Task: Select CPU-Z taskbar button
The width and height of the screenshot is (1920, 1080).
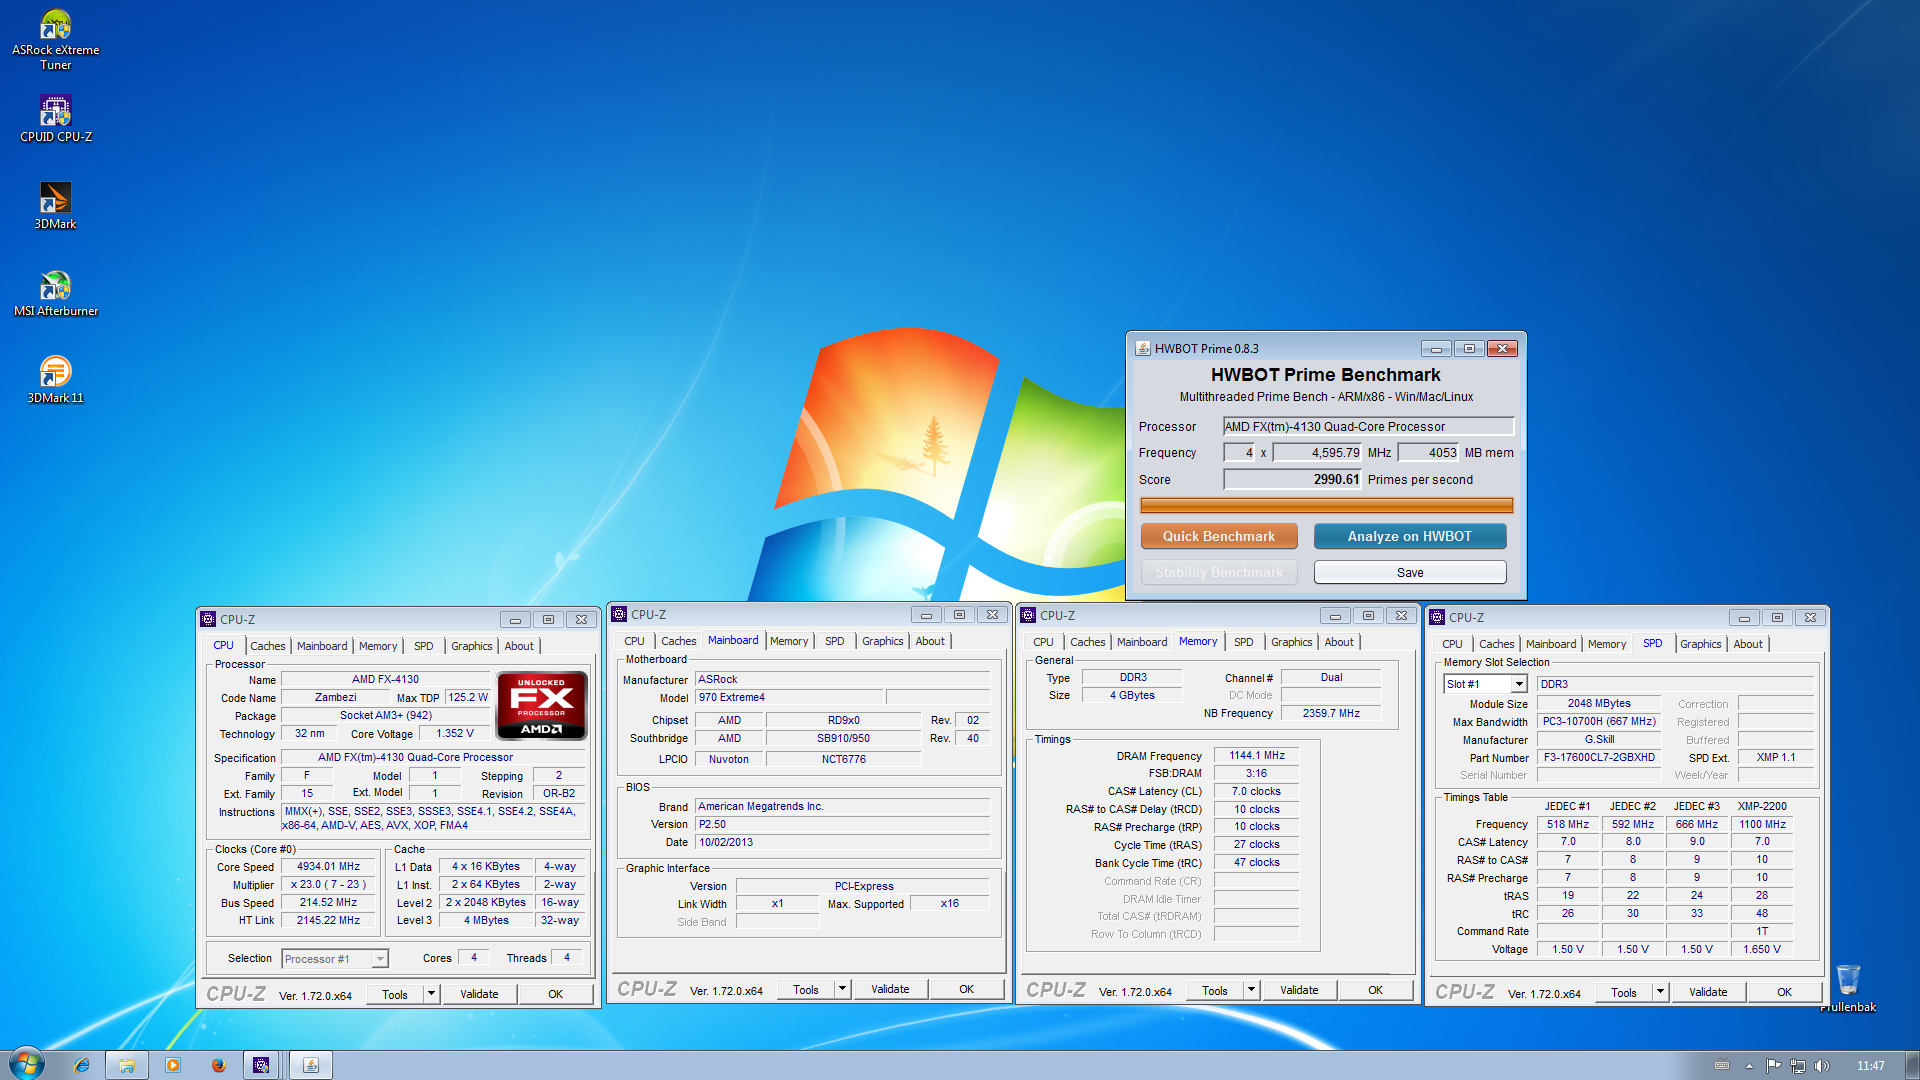Action: pos(261,1065)
